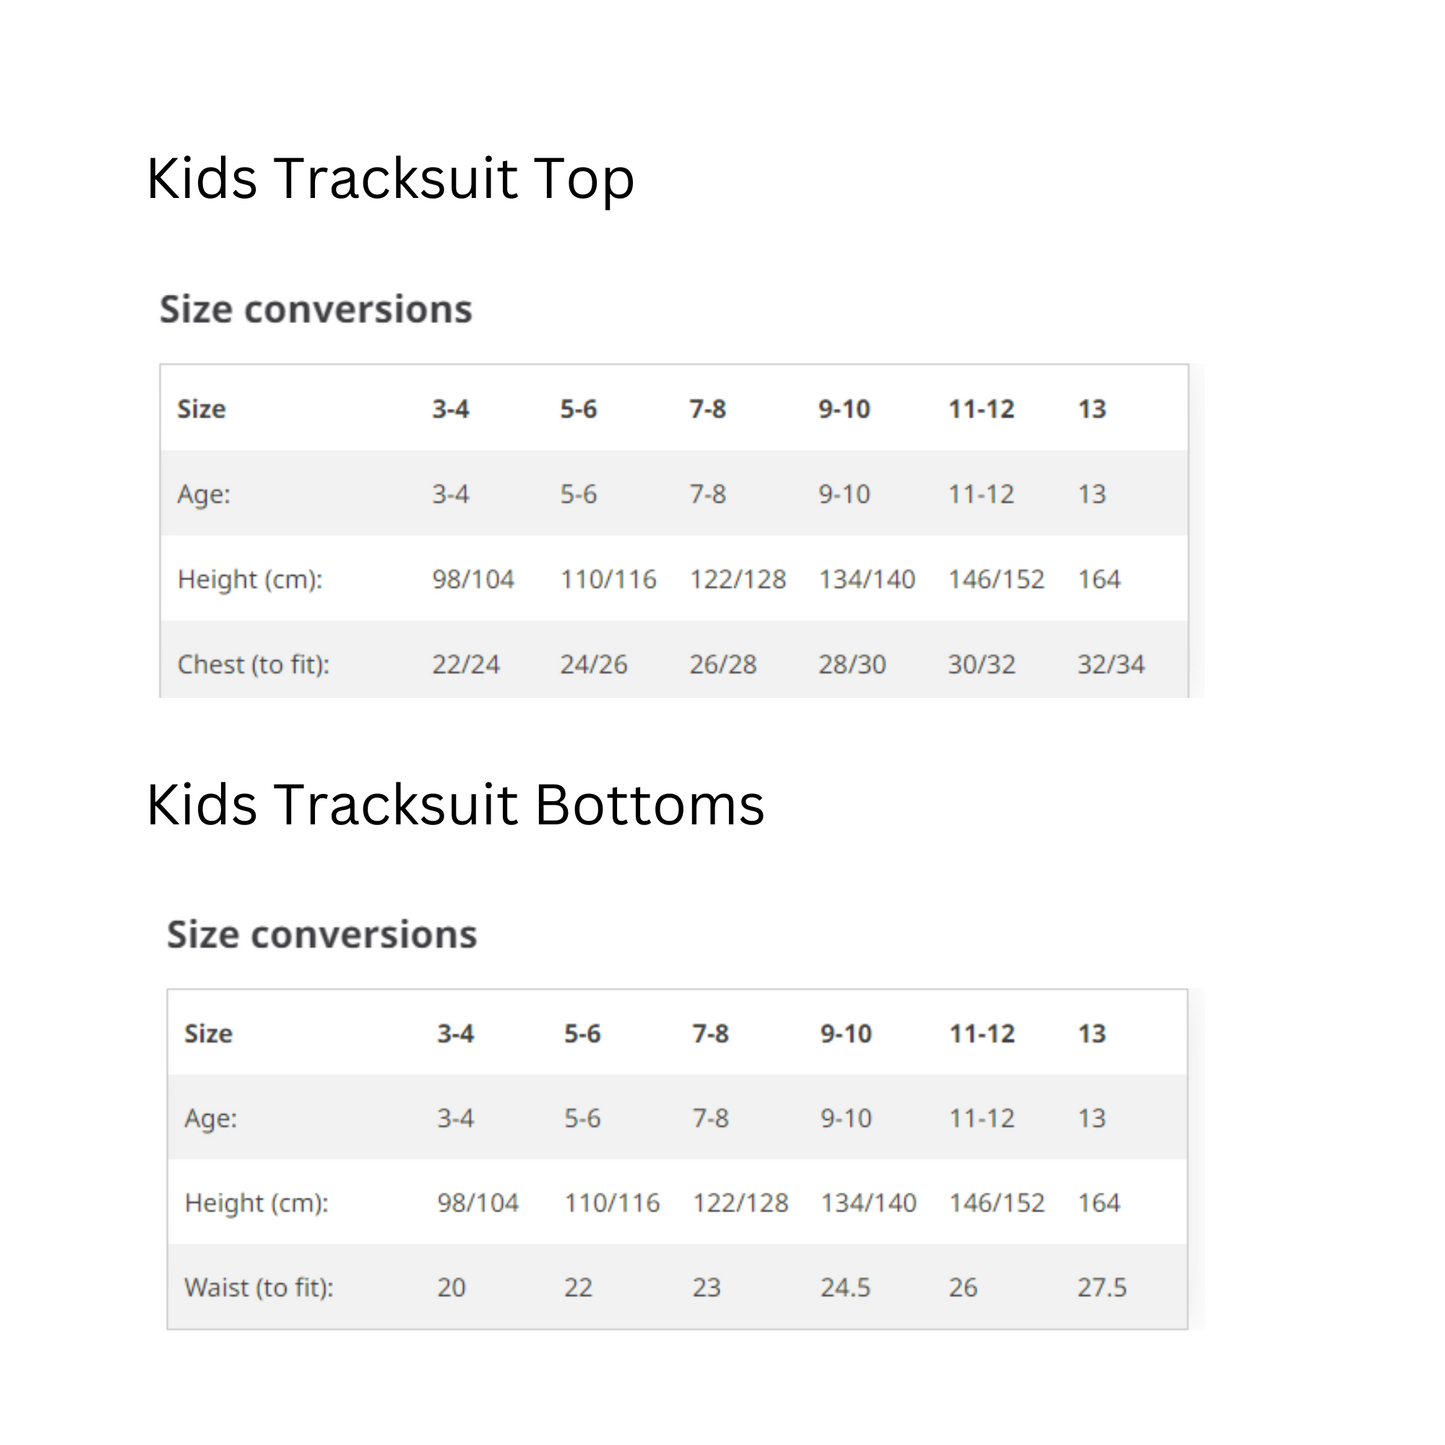Click Age label in bottoms table
The width and height of the screenshot is (1445, 1445).
tap(210, 1118)
